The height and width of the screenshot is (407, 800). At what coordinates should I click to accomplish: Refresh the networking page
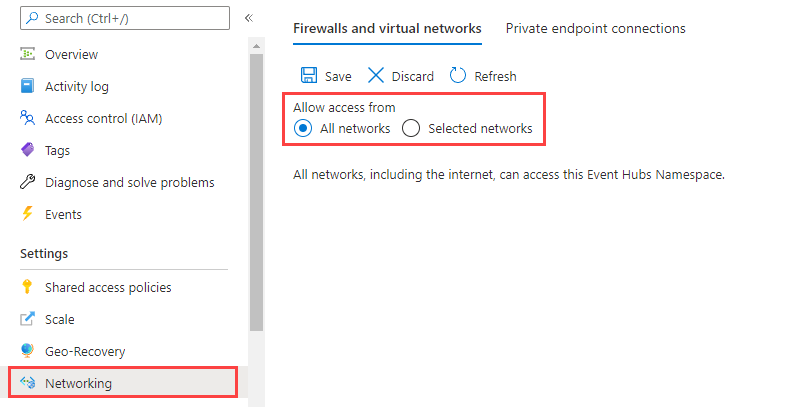(483, 76)
